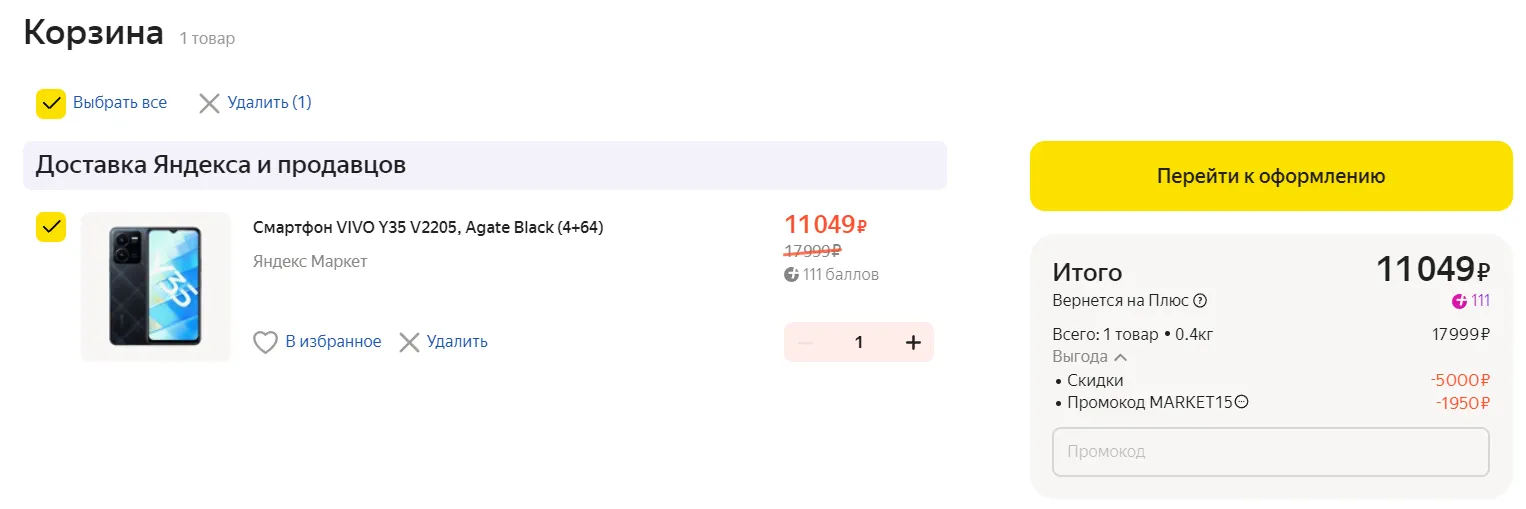Click the Plus points icon near 111 баллов
This screenshot has width=1526, height=509.
click(x=792, y=274)
